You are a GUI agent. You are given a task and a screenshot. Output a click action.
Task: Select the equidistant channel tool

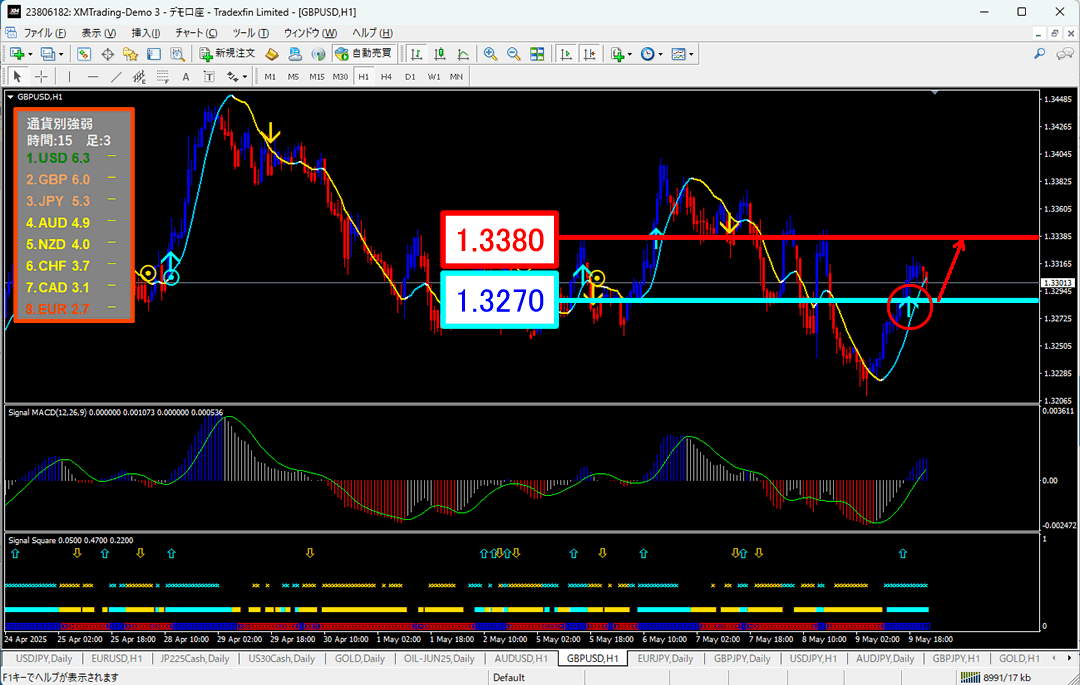click(139, 76)
